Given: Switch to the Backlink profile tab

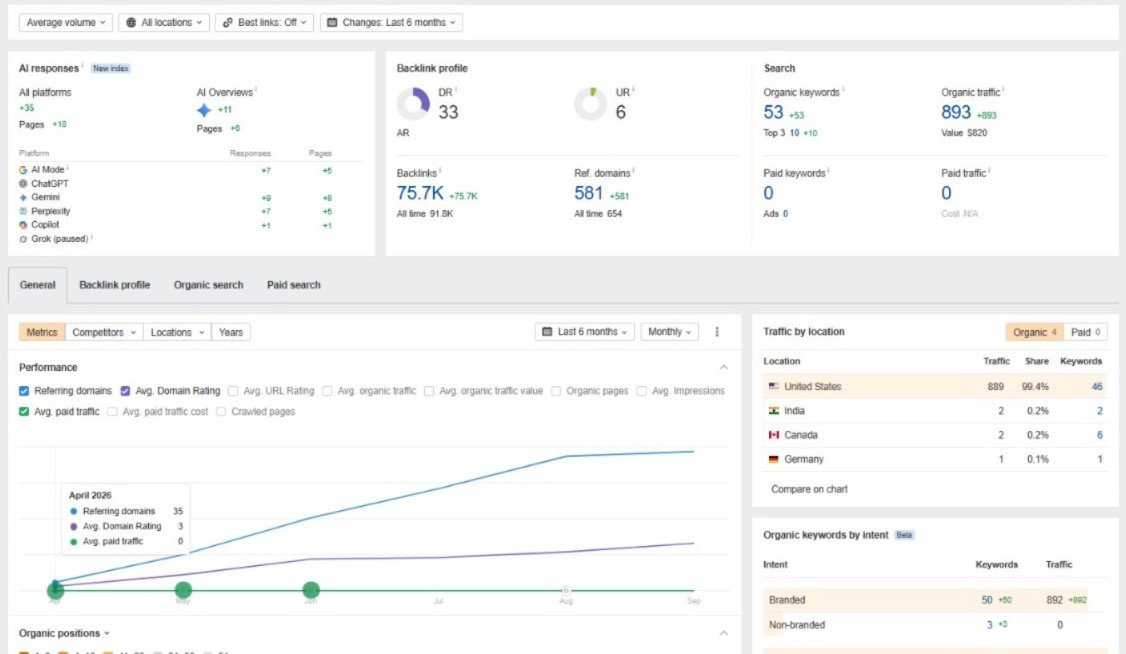Looking at the screenshot, I should (x=115, y=285).
